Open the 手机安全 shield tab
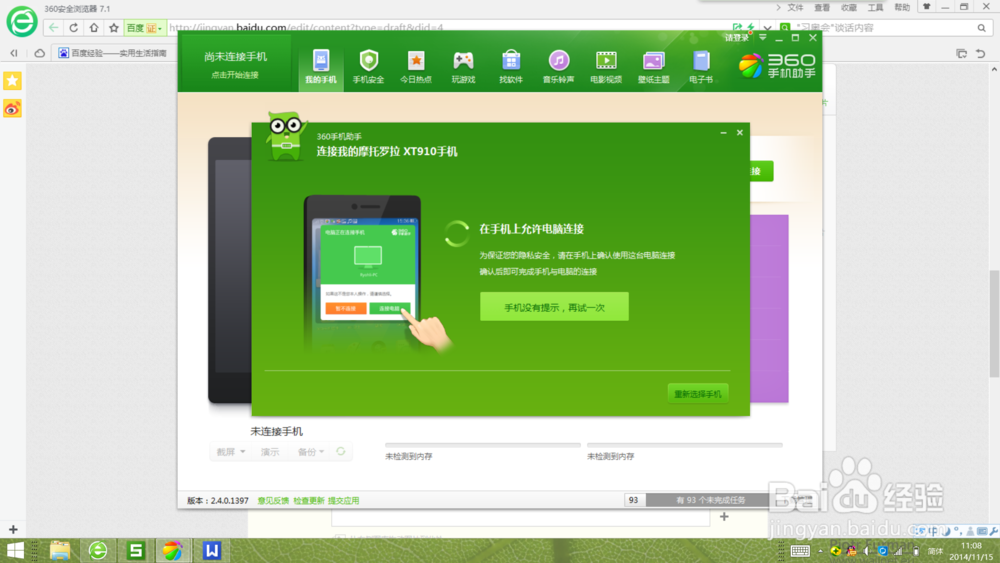The height and width of the screenshot is (563, 1000). pos(369,66)
